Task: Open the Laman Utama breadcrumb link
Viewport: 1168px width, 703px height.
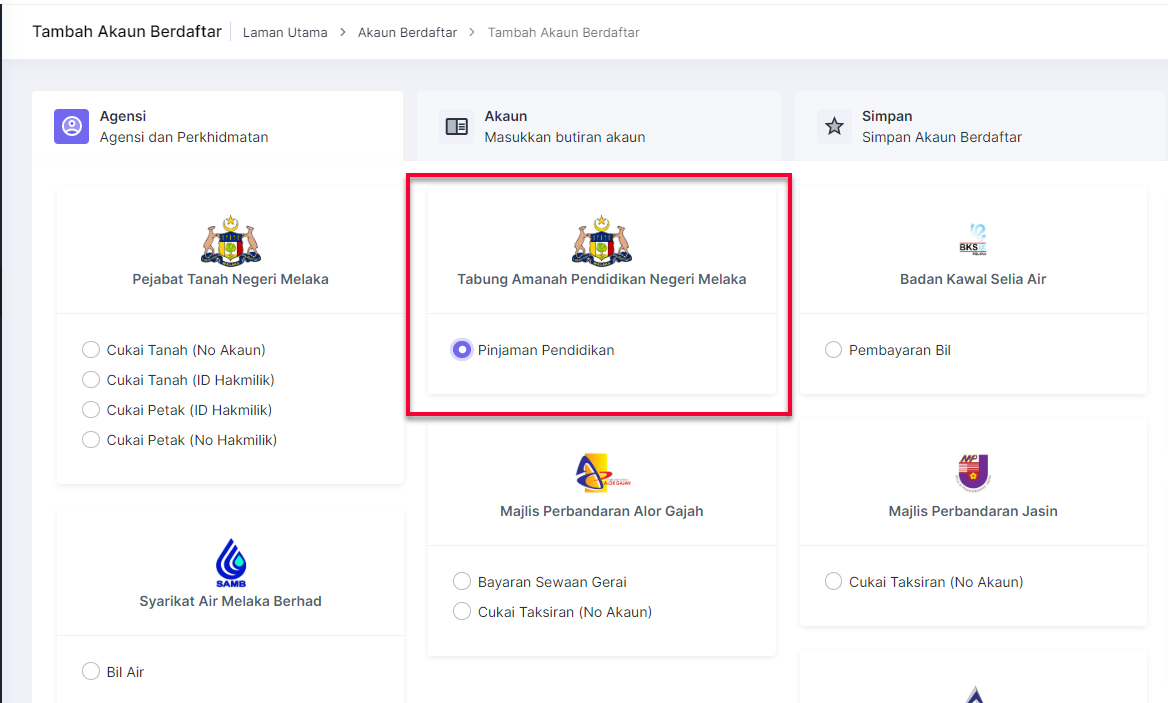Action: point(285,32)
